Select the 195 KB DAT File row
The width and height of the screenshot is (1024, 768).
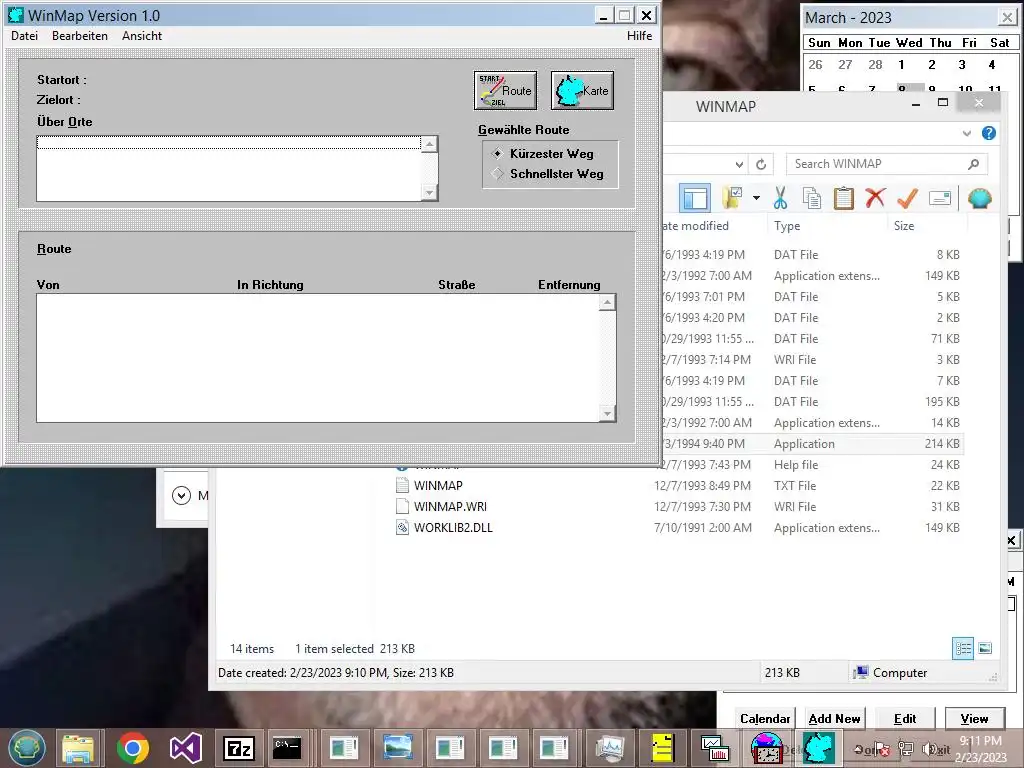(812, 402)
